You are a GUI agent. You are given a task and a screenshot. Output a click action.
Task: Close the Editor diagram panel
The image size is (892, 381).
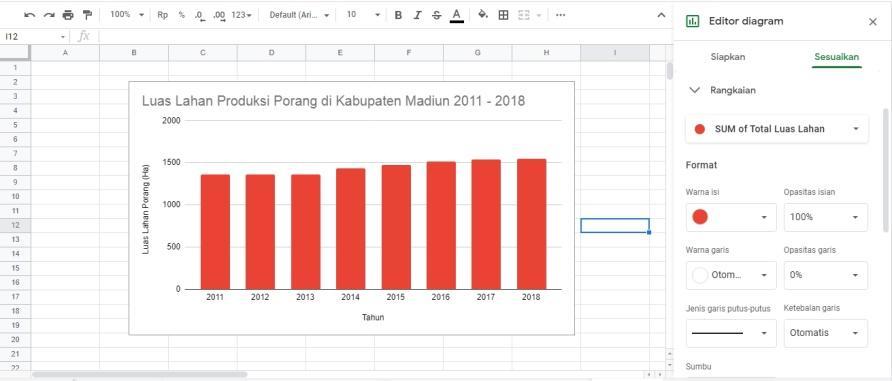pos(873,22)
